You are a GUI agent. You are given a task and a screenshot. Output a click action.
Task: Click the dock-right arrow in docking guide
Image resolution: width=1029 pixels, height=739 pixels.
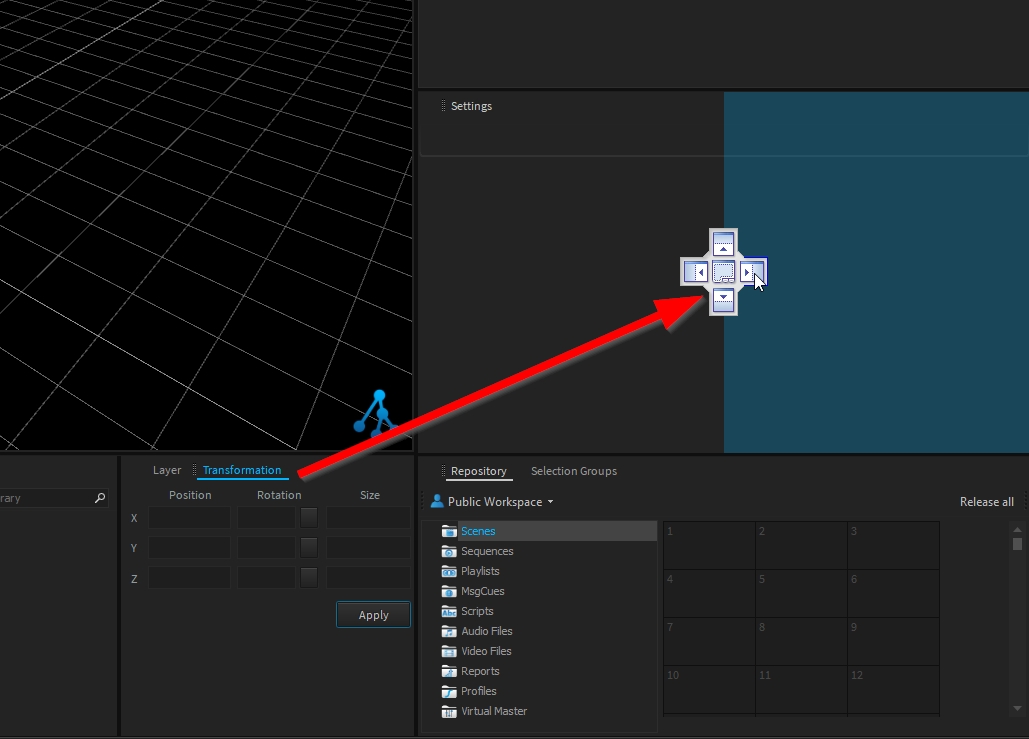(752, 272)
